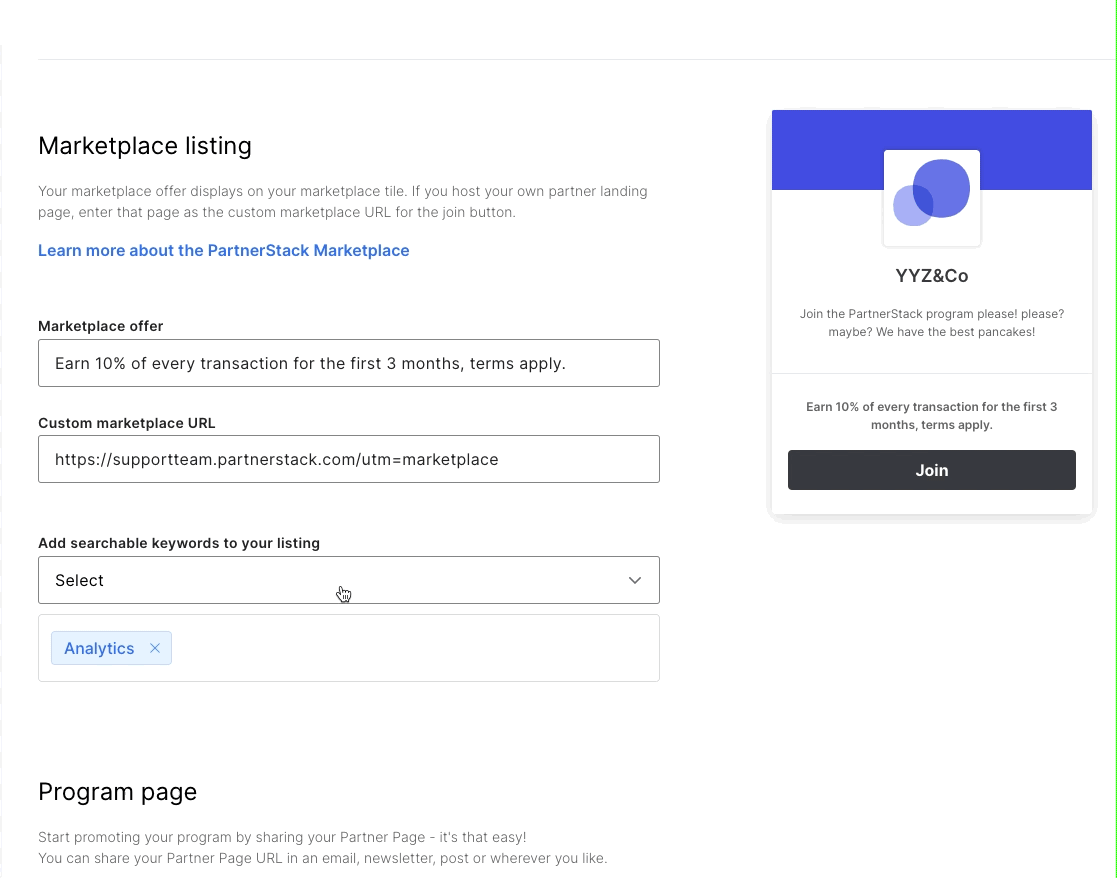Click the Join button on preview tile

[932, 470]
